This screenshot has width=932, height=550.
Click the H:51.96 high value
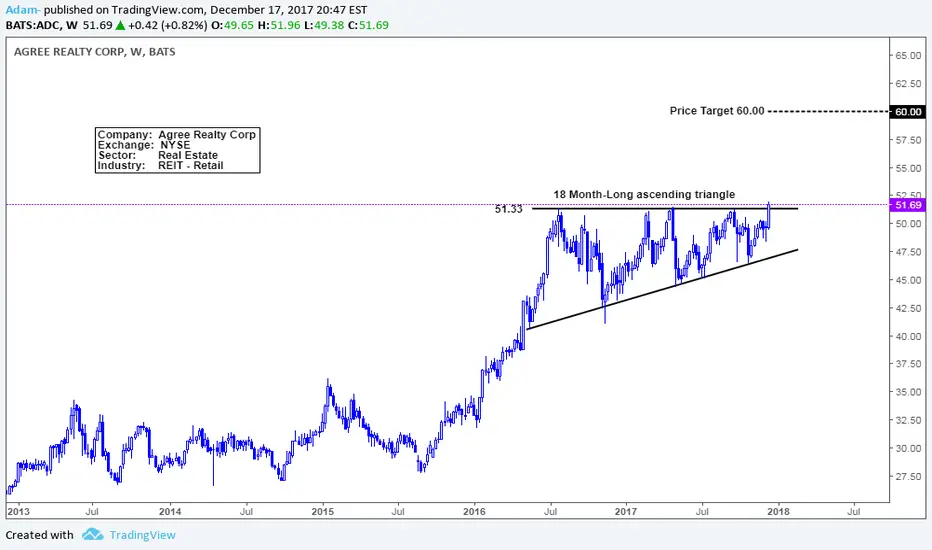[x=279, y=25]
